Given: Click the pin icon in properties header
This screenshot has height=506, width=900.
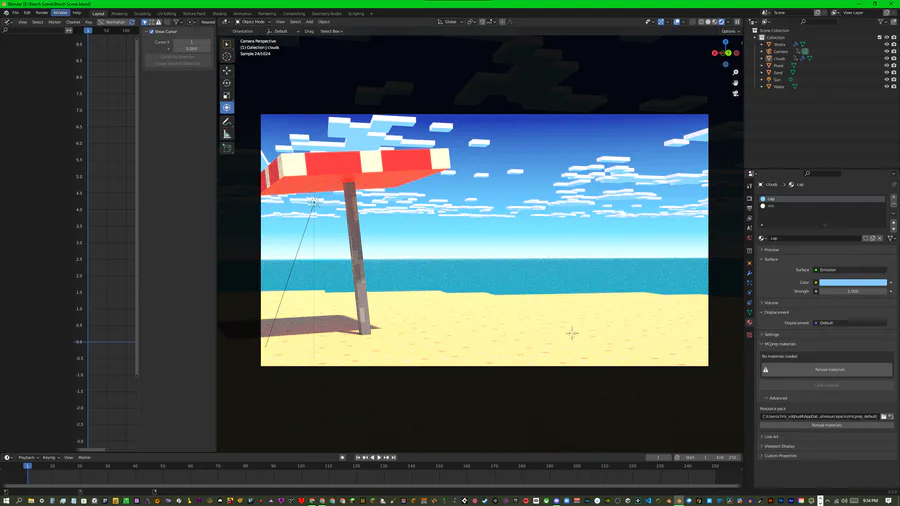Looking at the screenshot, I should click(894, 185).
